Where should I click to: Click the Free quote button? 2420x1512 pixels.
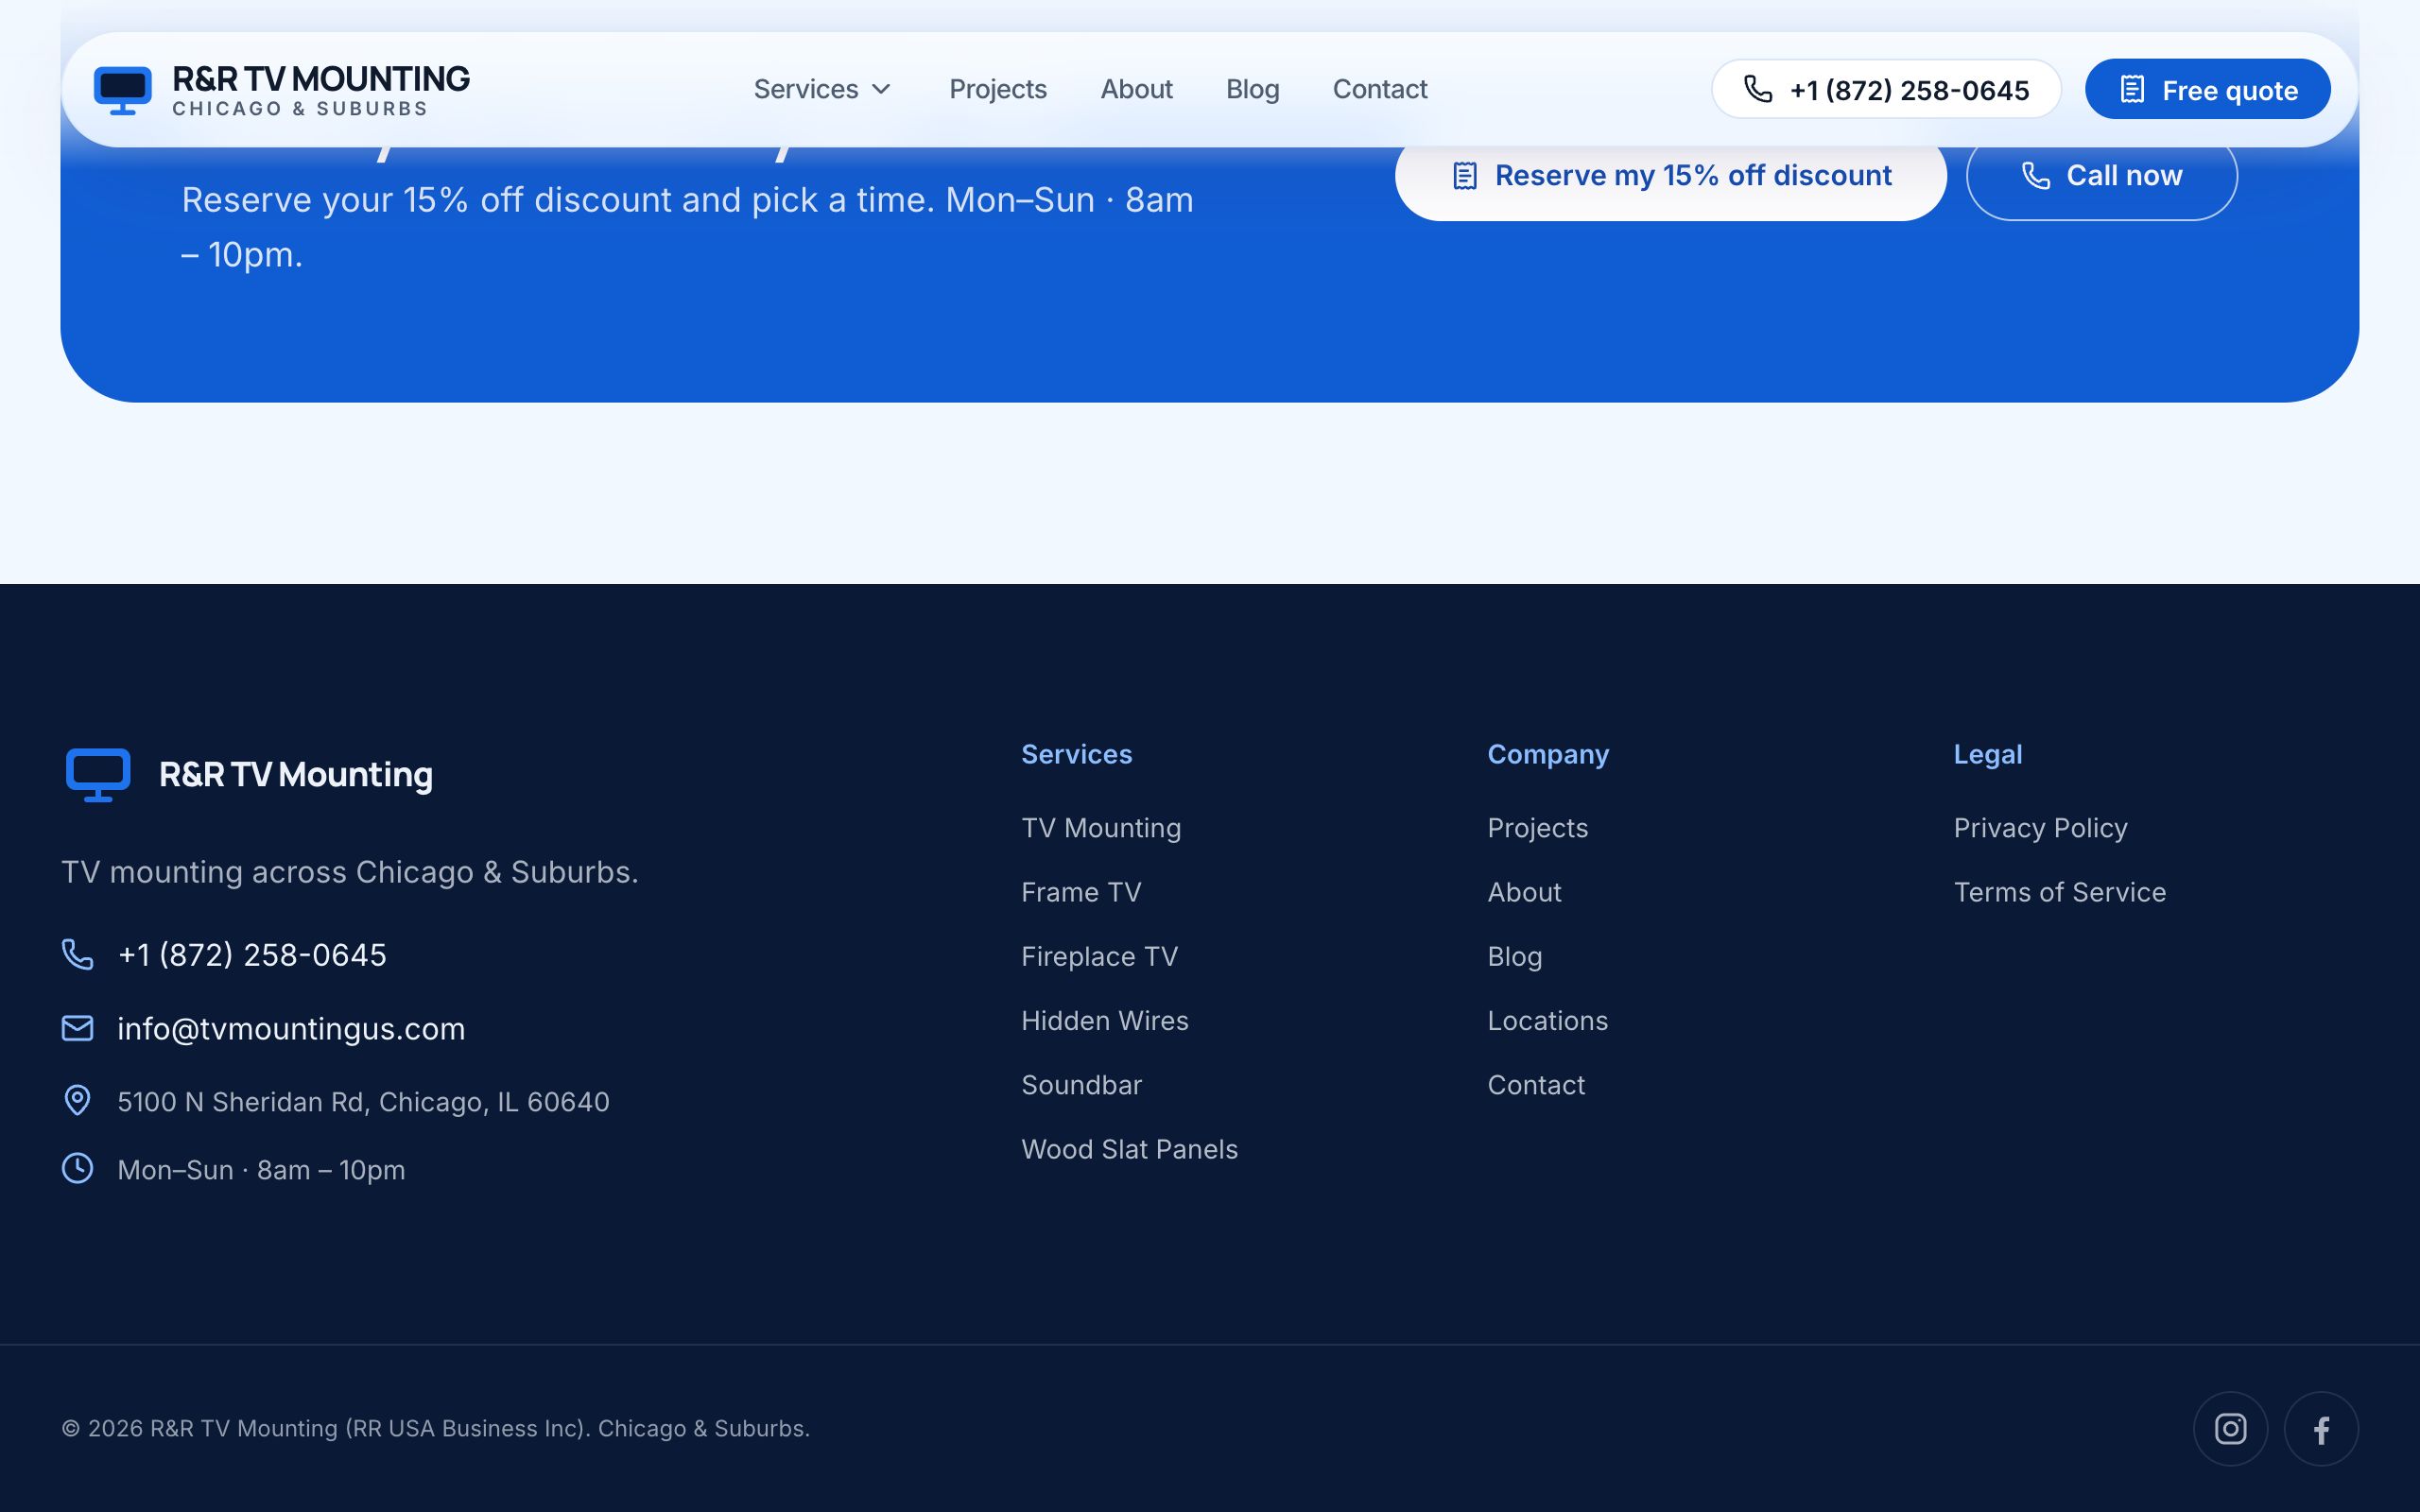click(x=2207, y=89)
